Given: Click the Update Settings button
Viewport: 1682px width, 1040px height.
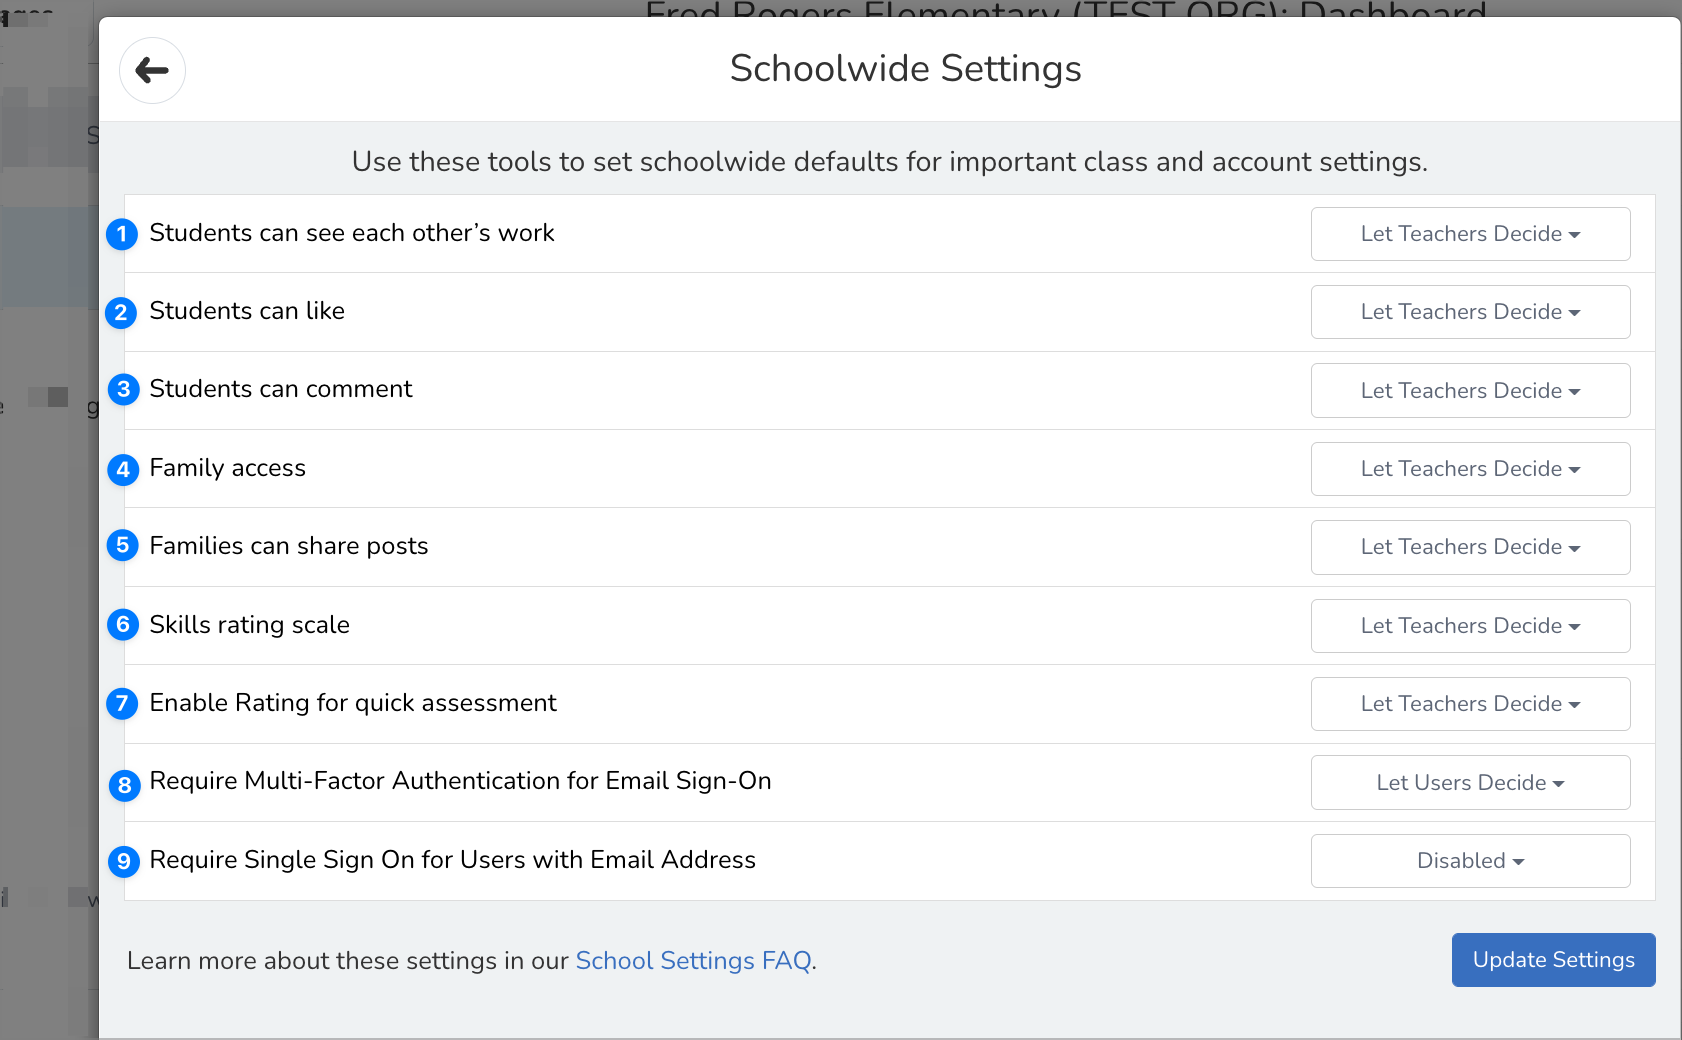Looking at the screenshot, I should 1553,960.
